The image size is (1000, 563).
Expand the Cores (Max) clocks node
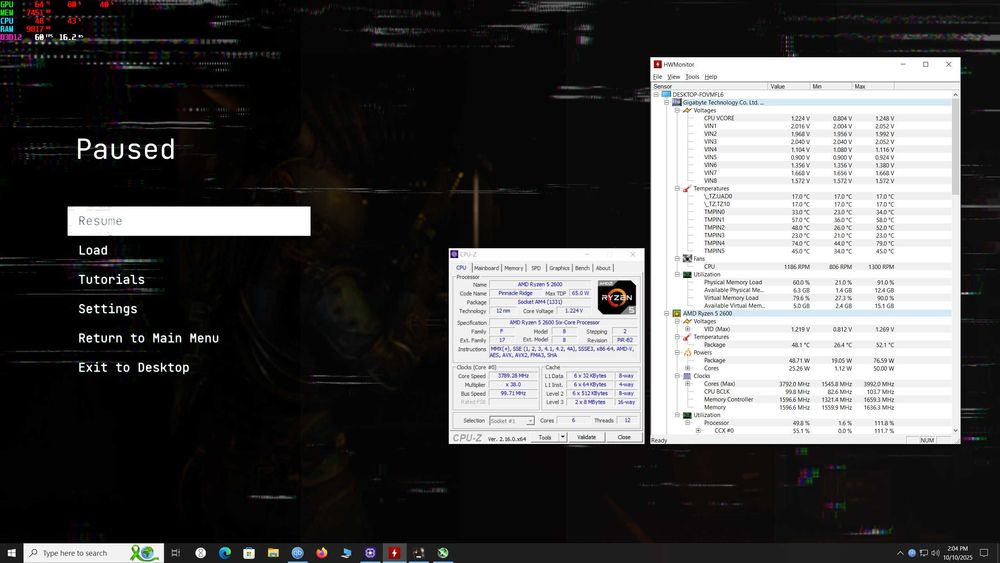coord(688,384)
